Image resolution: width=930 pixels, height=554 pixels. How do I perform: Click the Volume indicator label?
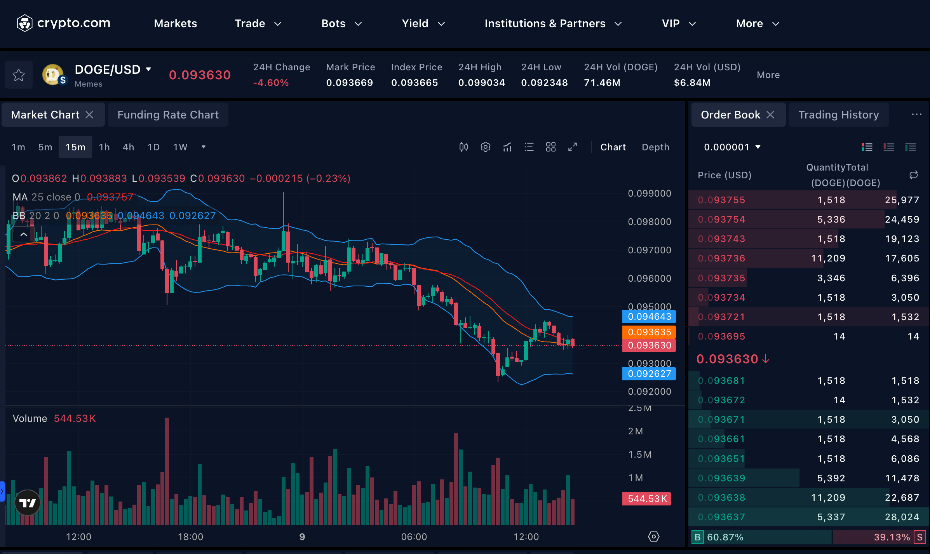pos(30,418)
